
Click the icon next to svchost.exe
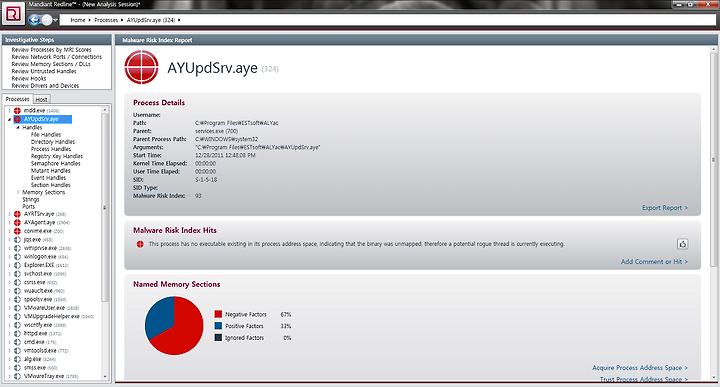(x=17, y=274)
